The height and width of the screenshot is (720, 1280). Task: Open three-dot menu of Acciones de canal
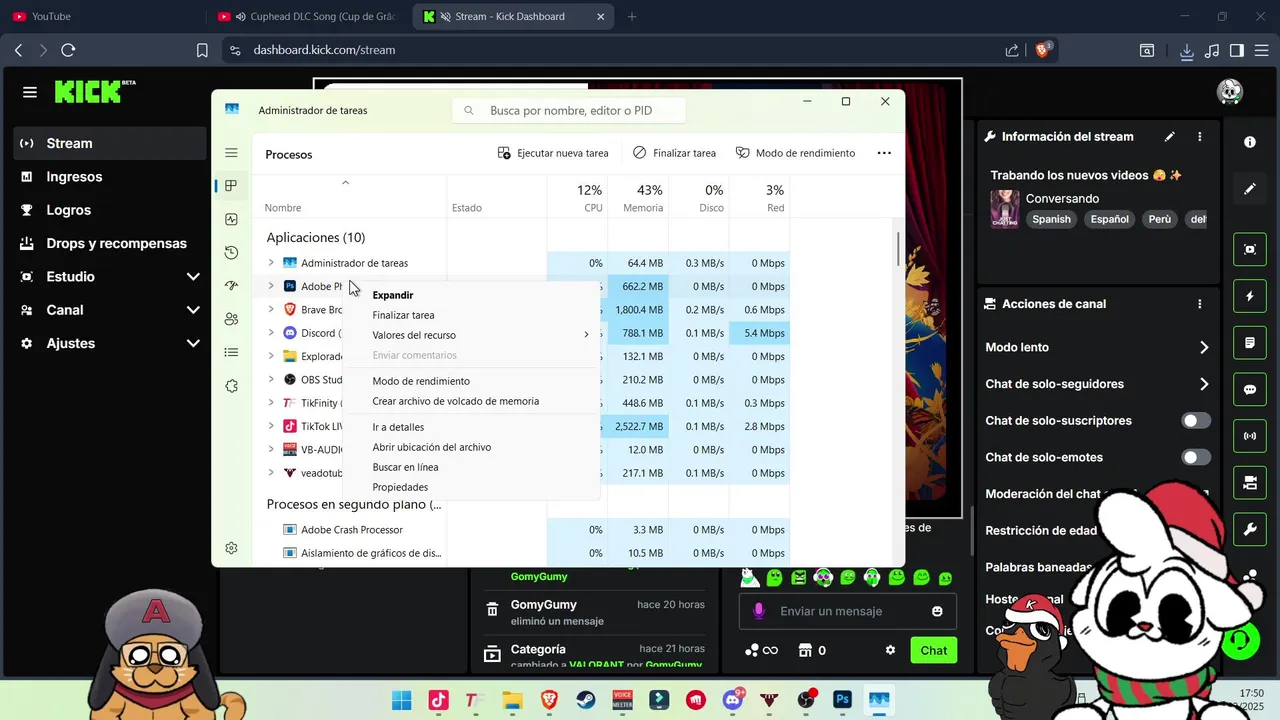click(1200, 304)
